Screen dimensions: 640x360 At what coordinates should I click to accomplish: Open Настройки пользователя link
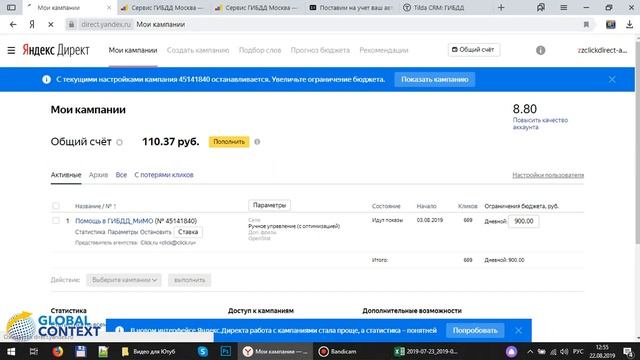coord(548,175)
